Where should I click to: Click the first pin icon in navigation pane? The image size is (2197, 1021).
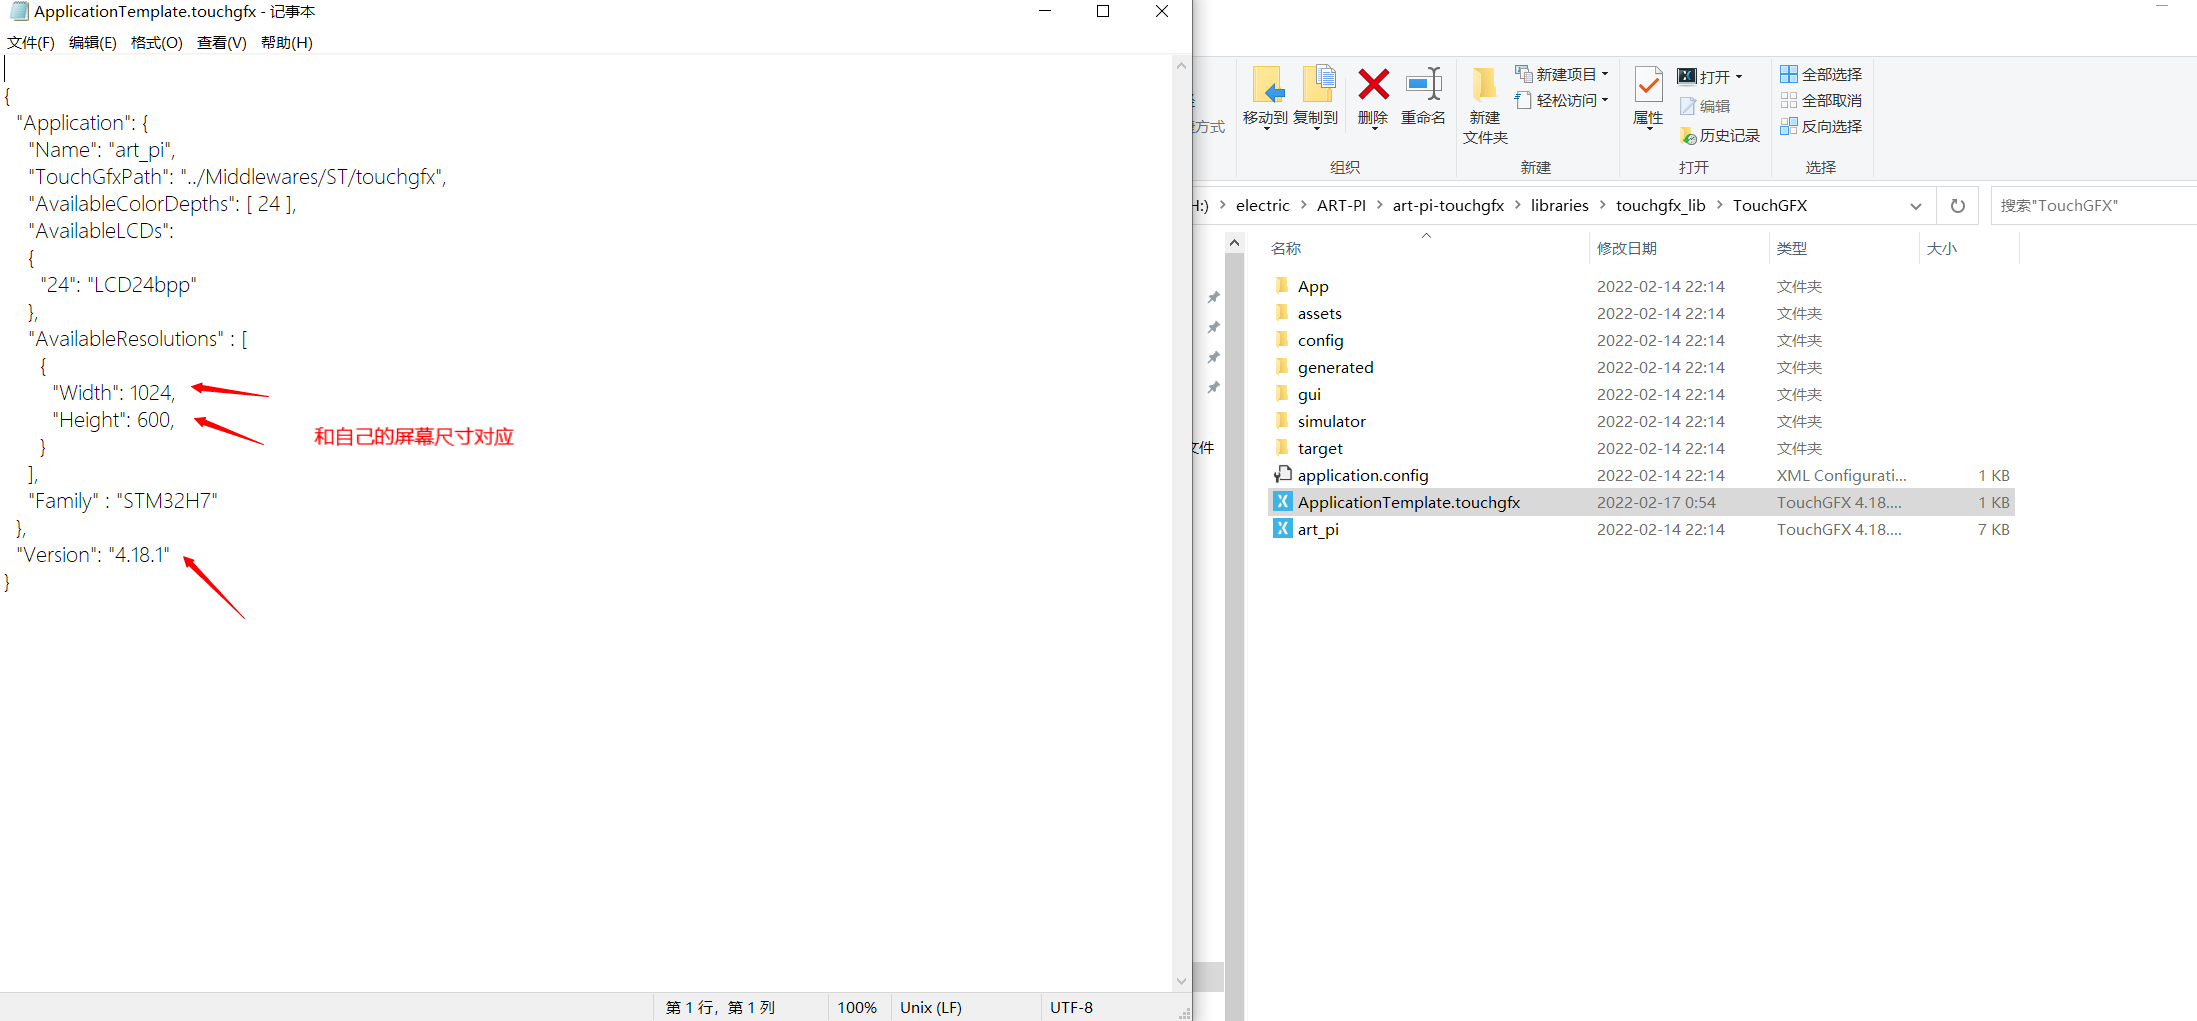coord(1213,297)
